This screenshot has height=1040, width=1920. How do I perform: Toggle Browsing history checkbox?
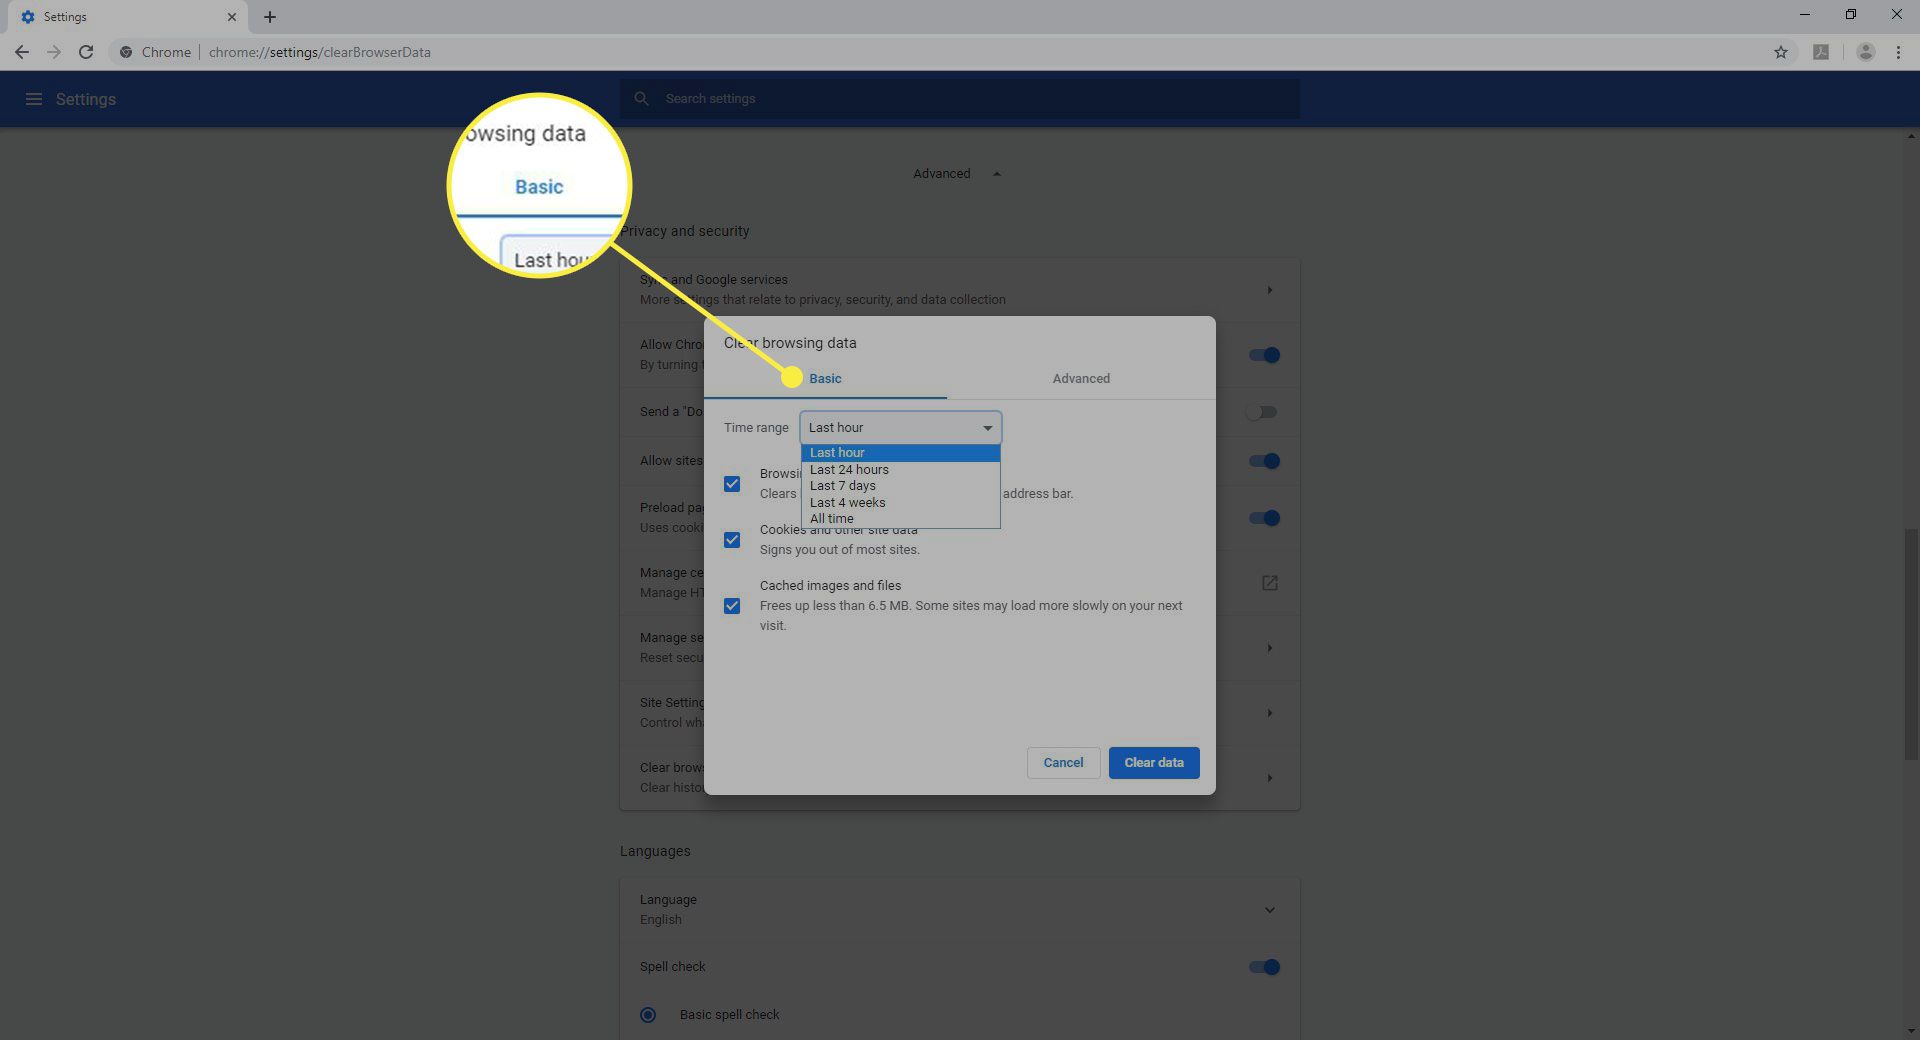click(x=732, y=484)
